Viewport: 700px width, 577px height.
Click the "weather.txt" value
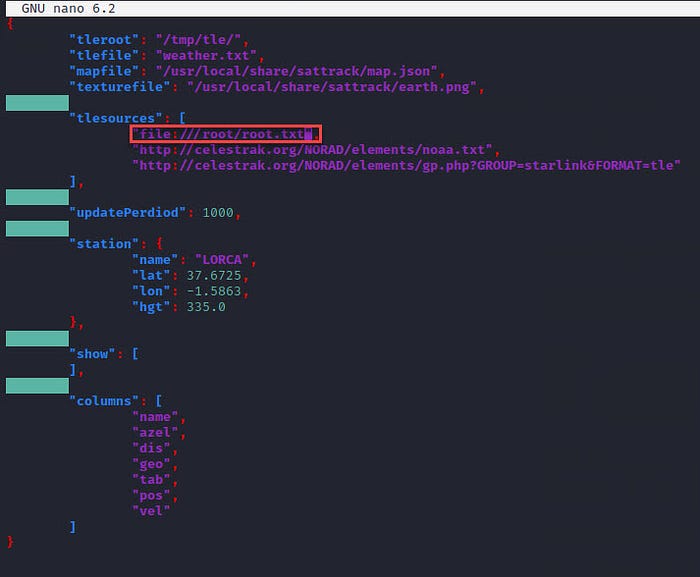206,55
